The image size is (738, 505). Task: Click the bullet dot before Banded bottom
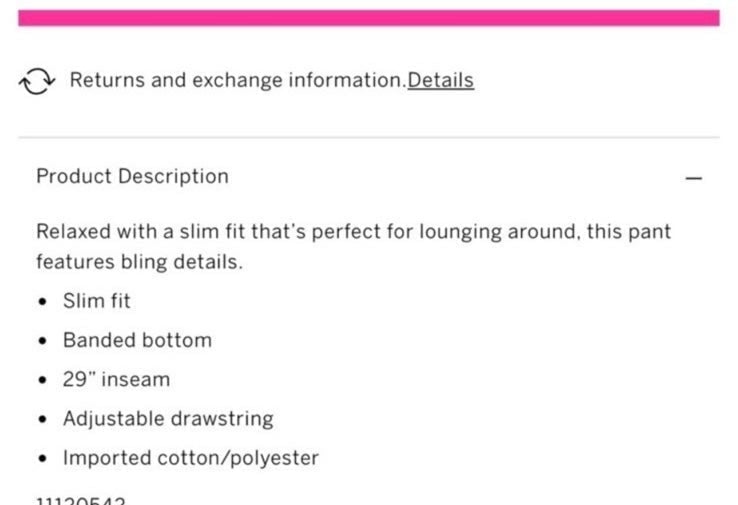[43, 340]
